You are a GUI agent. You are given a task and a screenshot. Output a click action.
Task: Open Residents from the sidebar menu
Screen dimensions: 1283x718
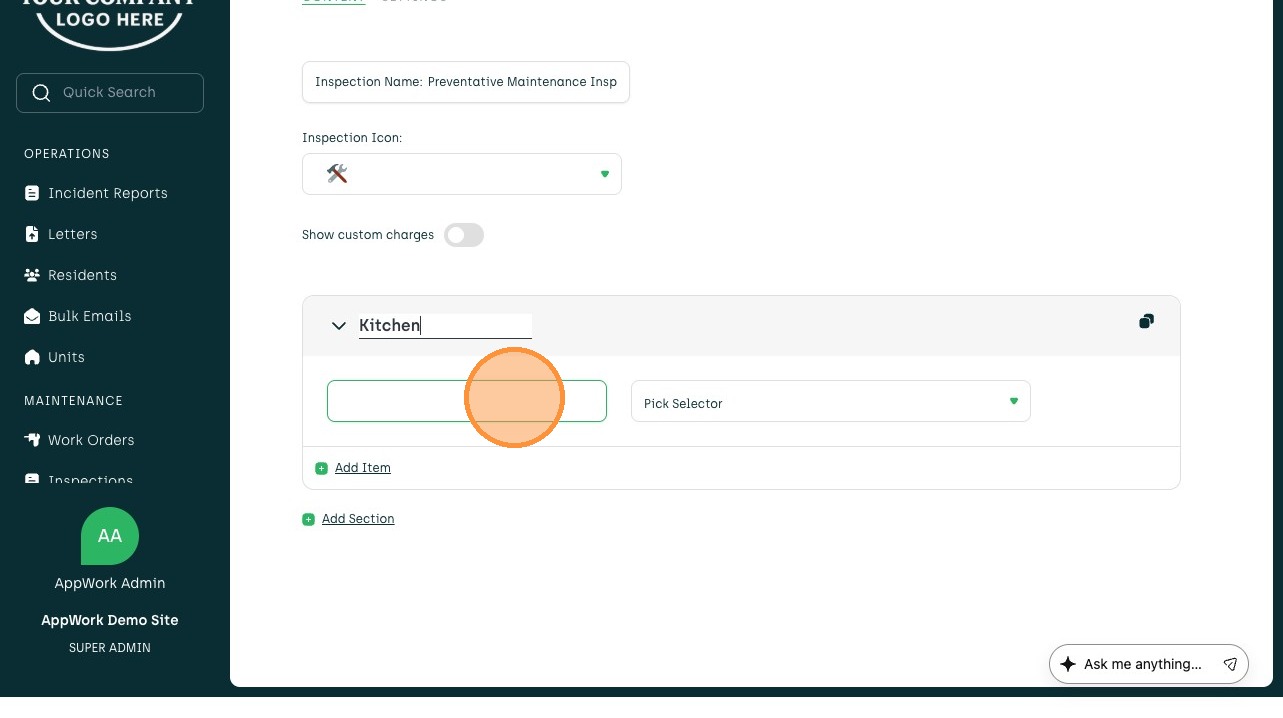pos(82,275)
